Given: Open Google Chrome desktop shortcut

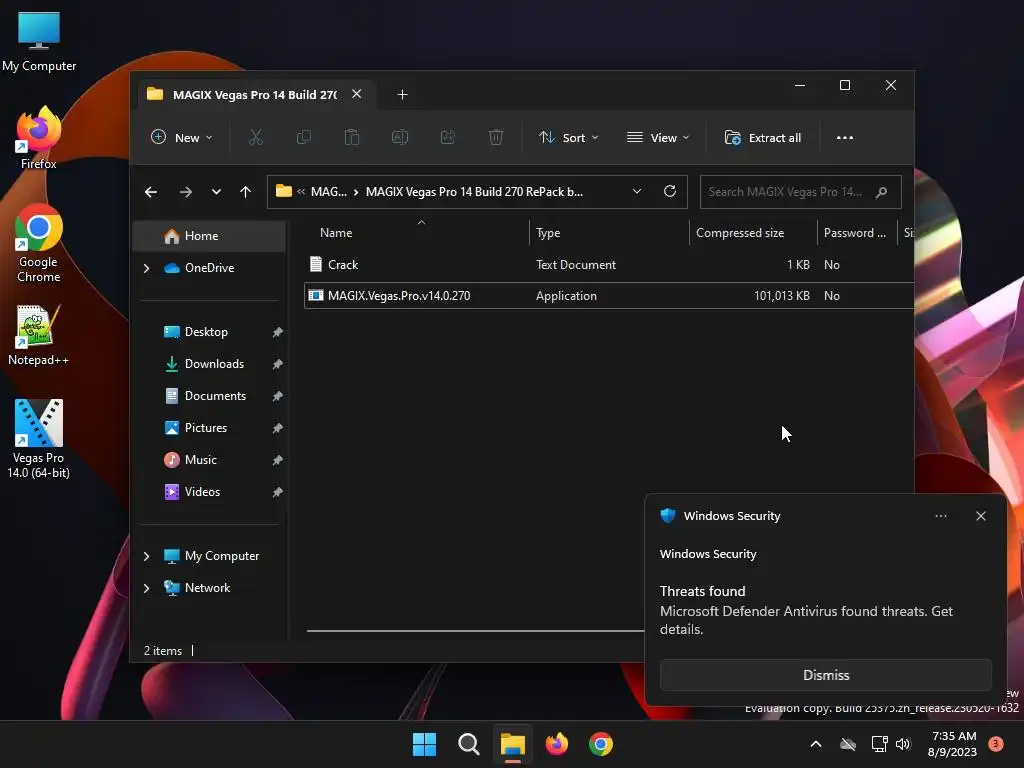Looking at the screenshot, I should (x=39, y=243).
